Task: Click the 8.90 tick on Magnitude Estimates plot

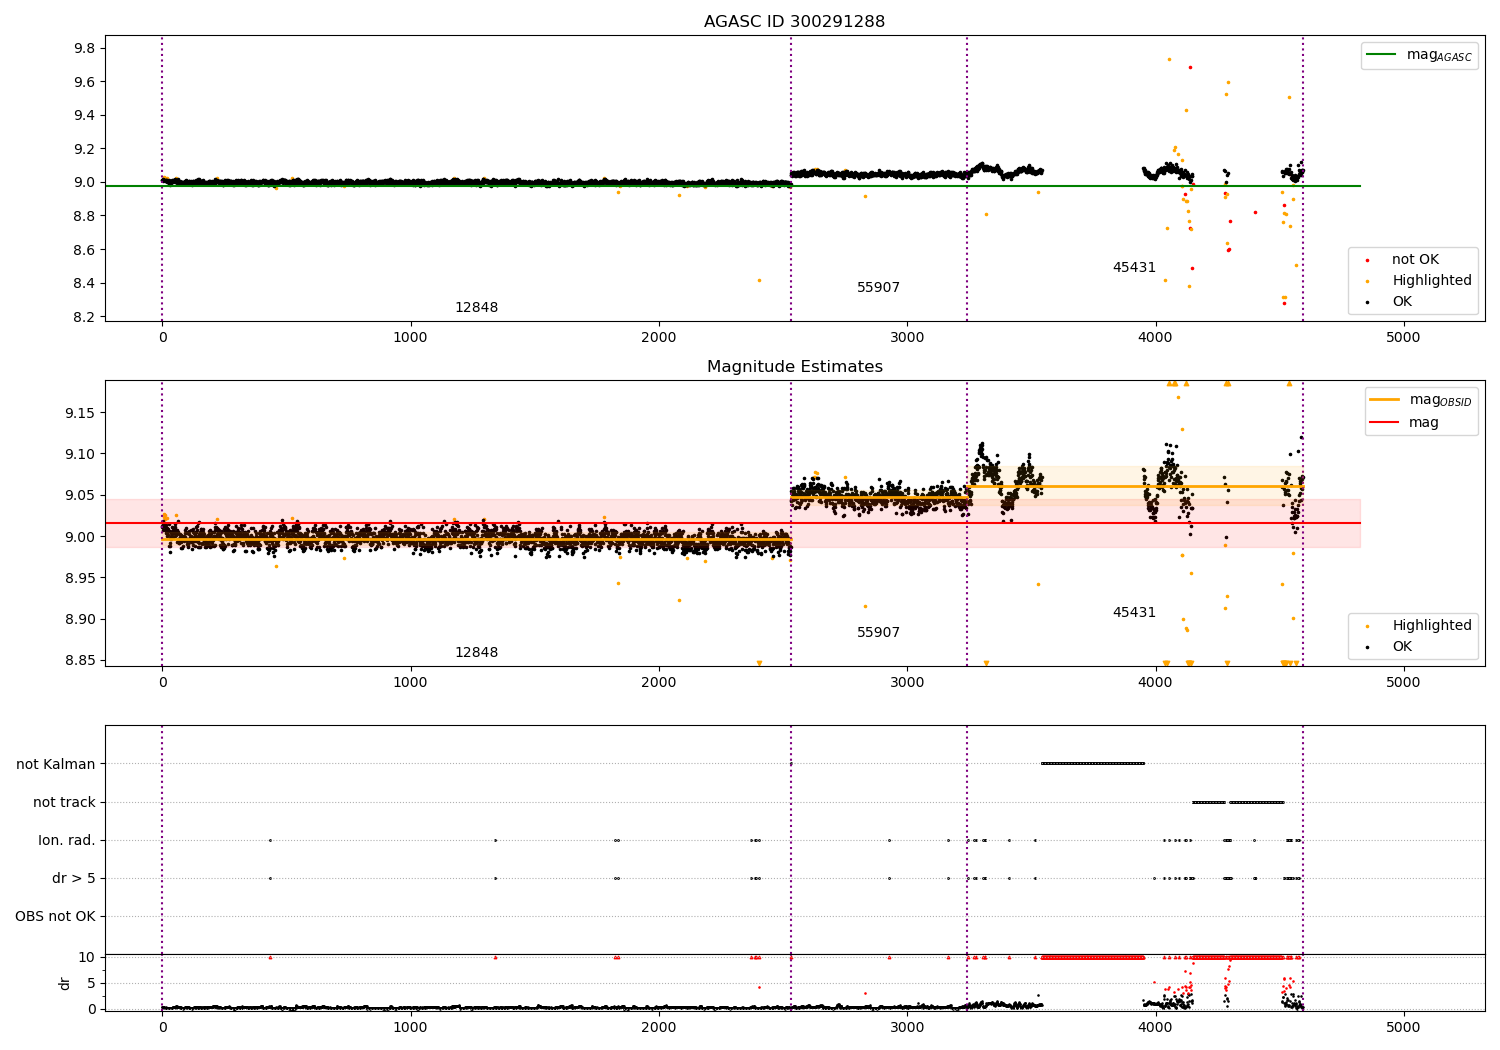Action: coord(81,619)
